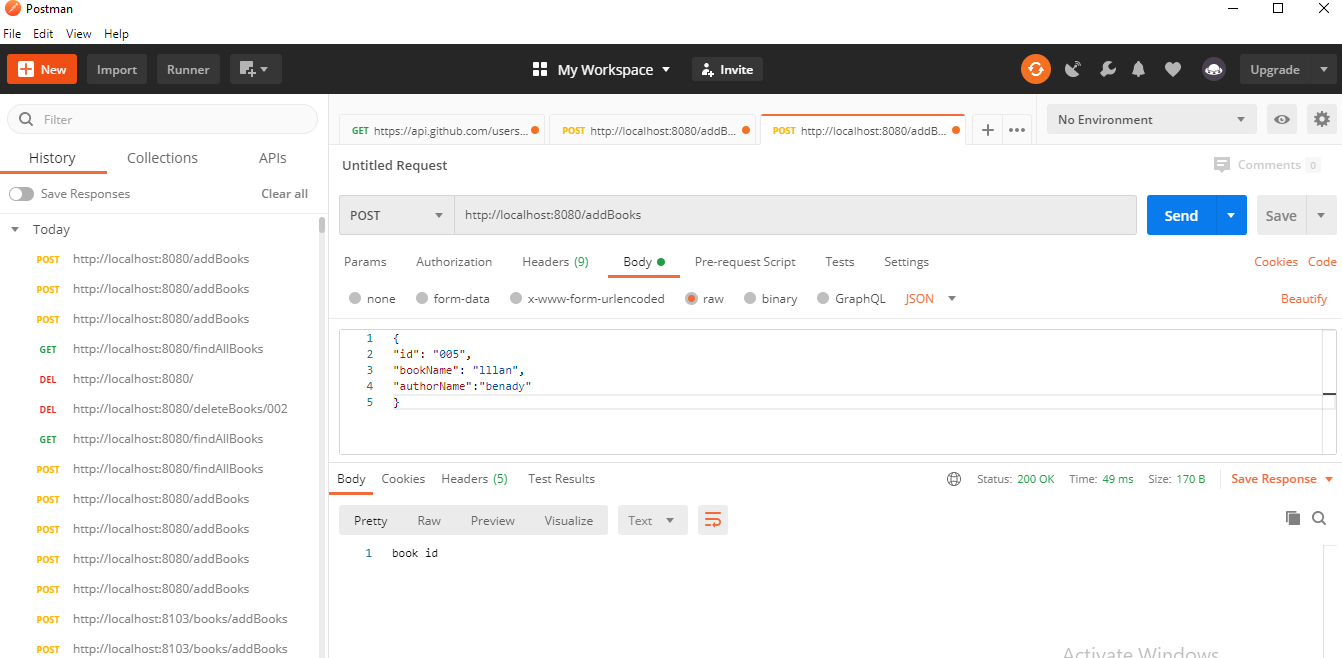The width and height of the screenshot is (1342, 658).
Task: Open the Authorization request tab
Action: (454, 262)
